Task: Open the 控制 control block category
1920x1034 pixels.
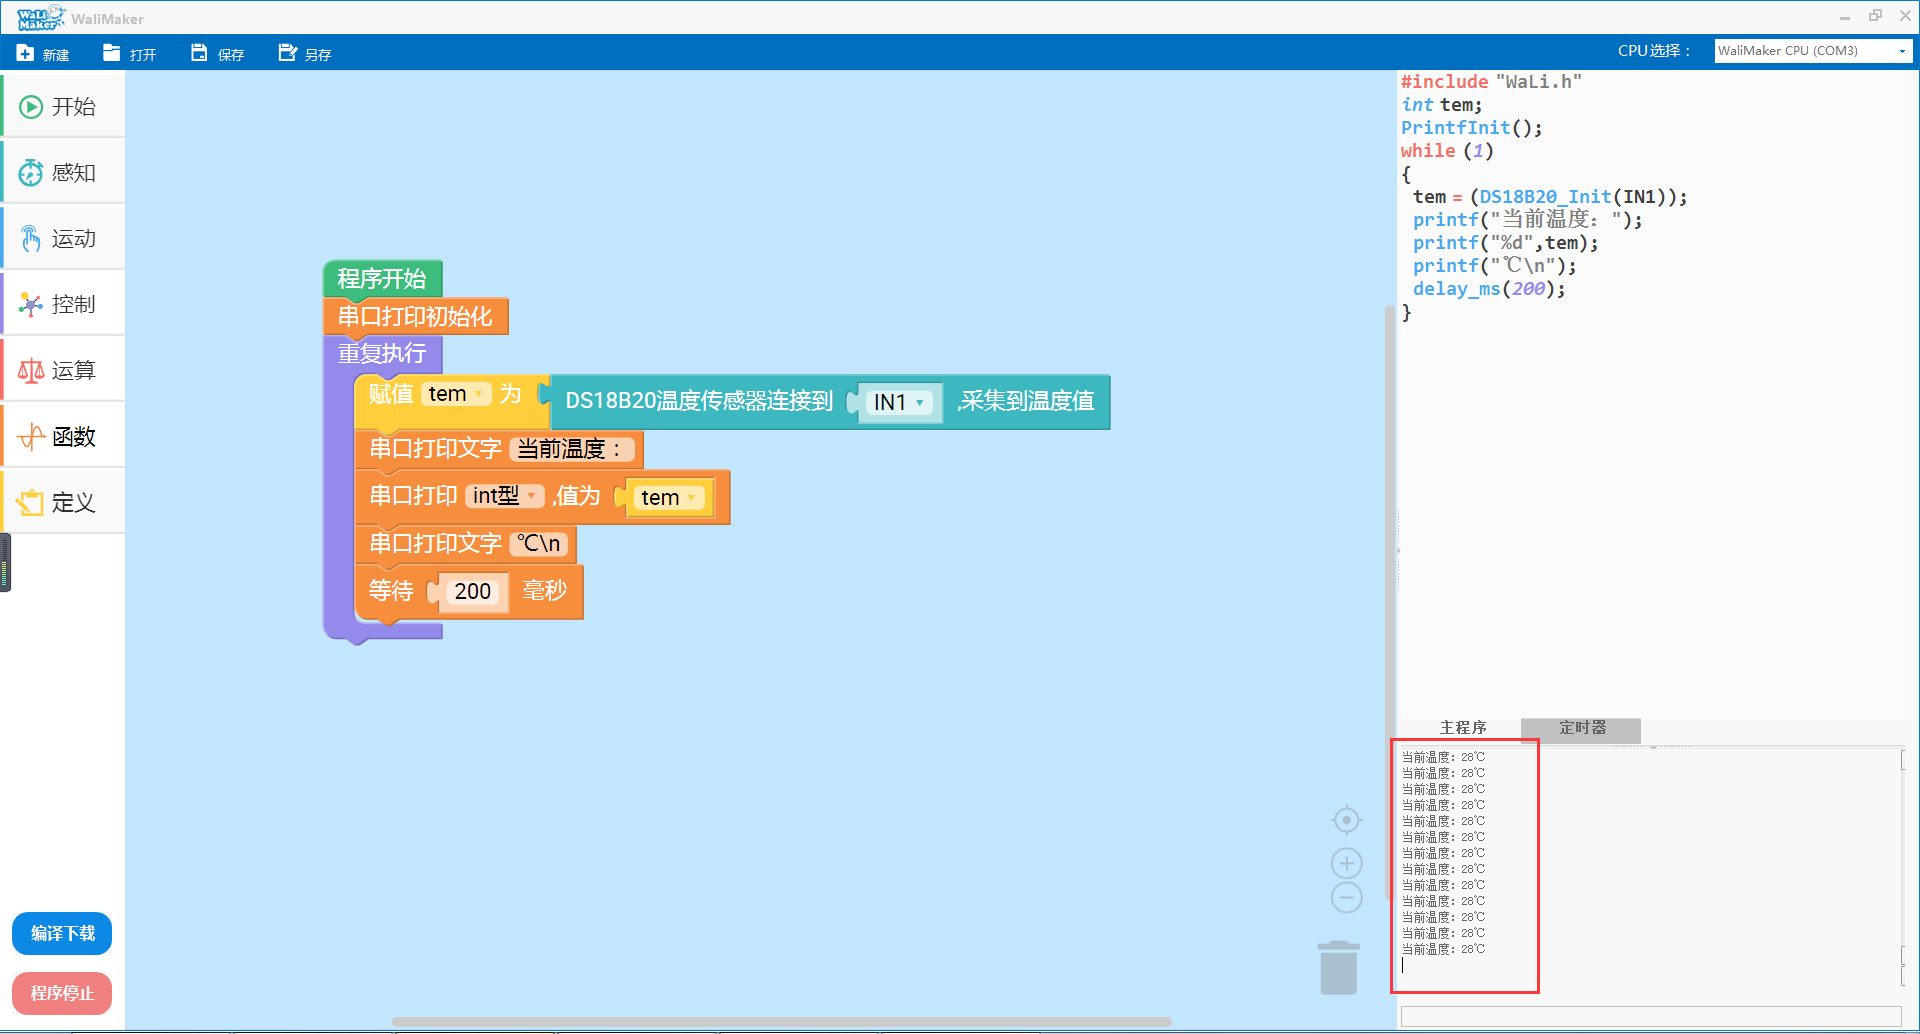Action: coord(62,305)
